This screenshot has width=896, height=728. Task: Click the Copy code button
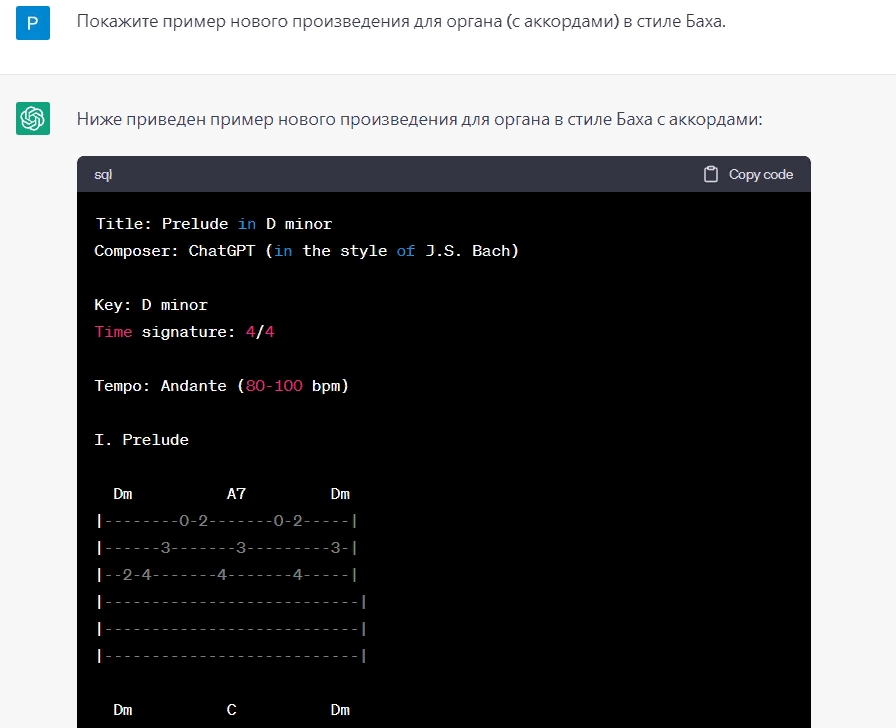[x=748, y=174]
